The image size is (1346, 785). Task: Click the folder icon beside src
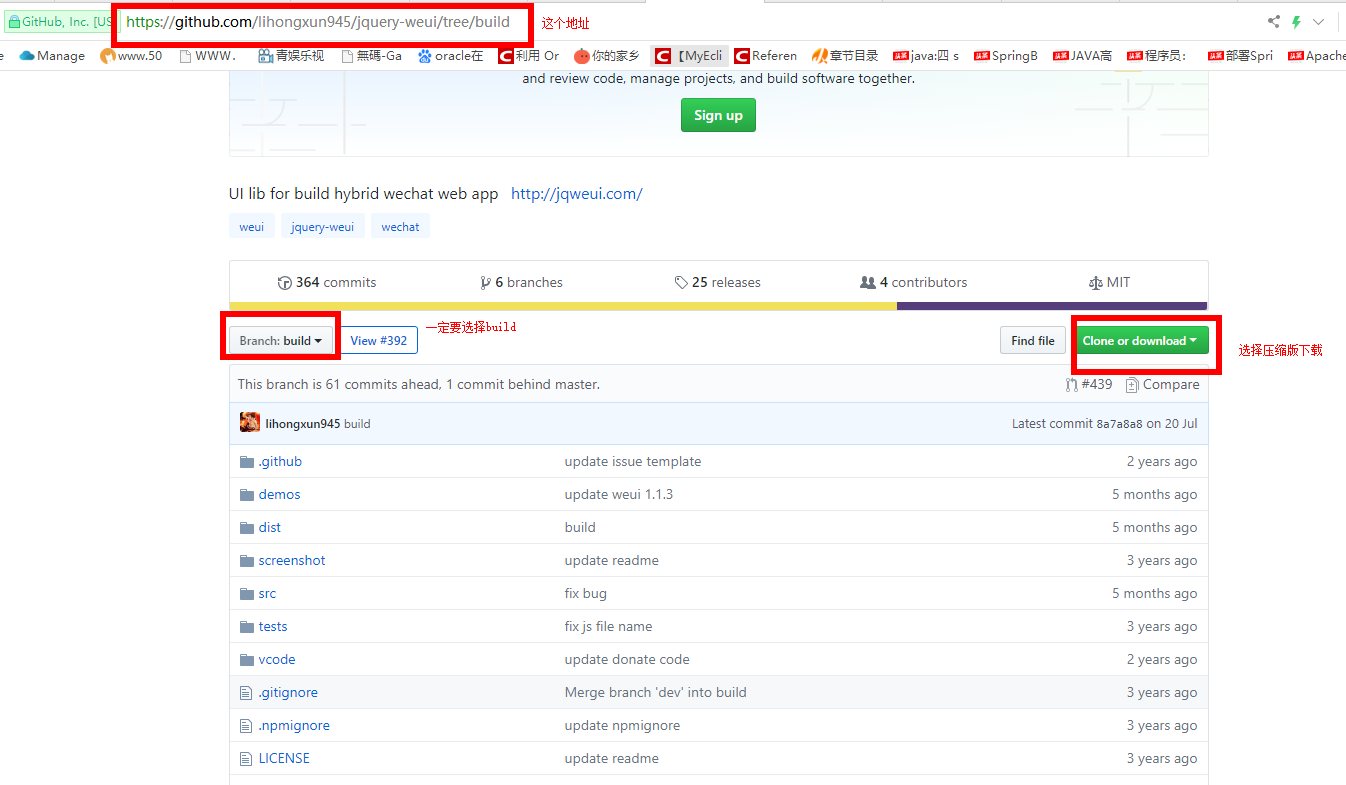(247, 594)
